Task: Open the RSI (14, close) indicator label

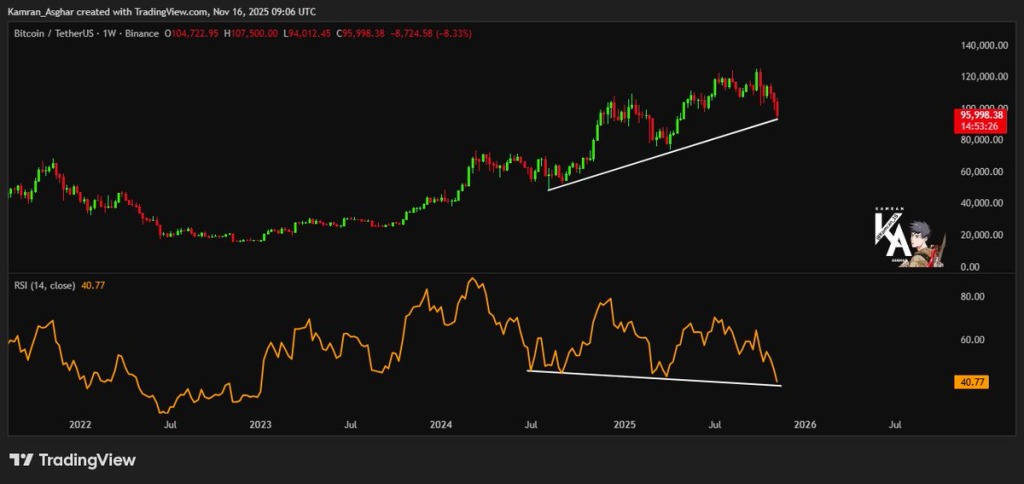Action: [x=43, y=283]
